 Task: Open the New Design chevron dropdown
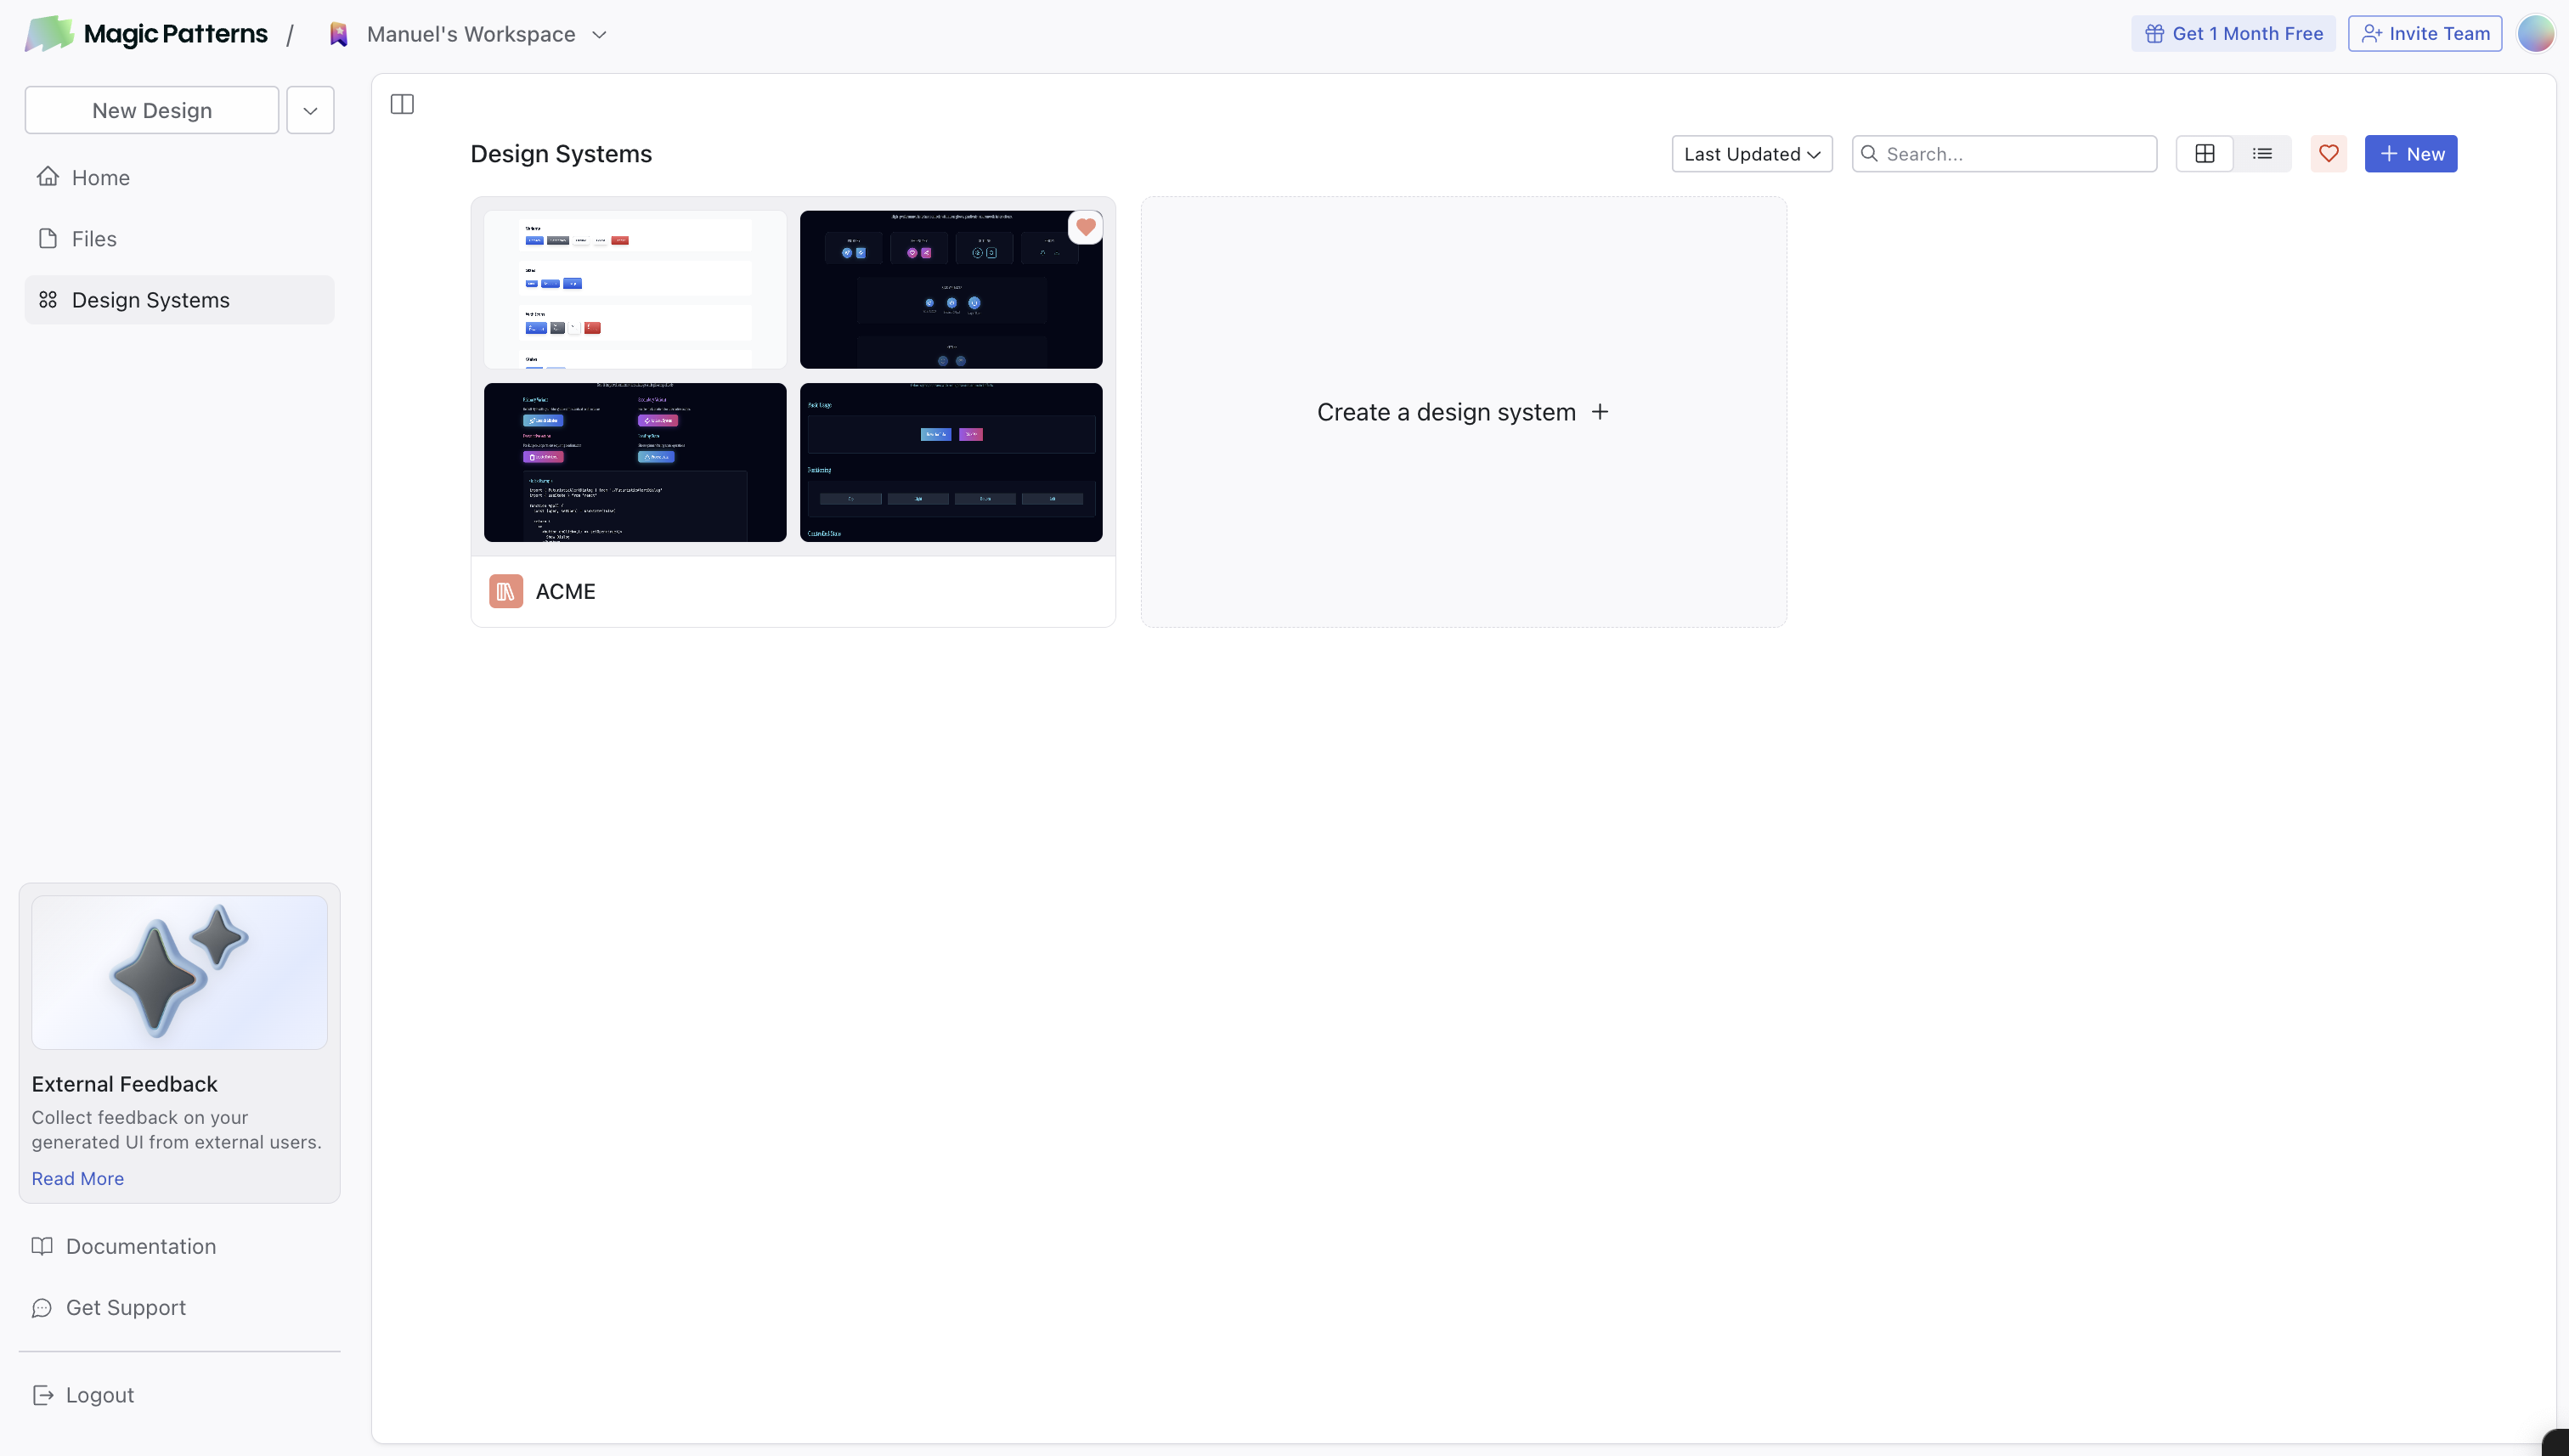(x=310, y=110)
